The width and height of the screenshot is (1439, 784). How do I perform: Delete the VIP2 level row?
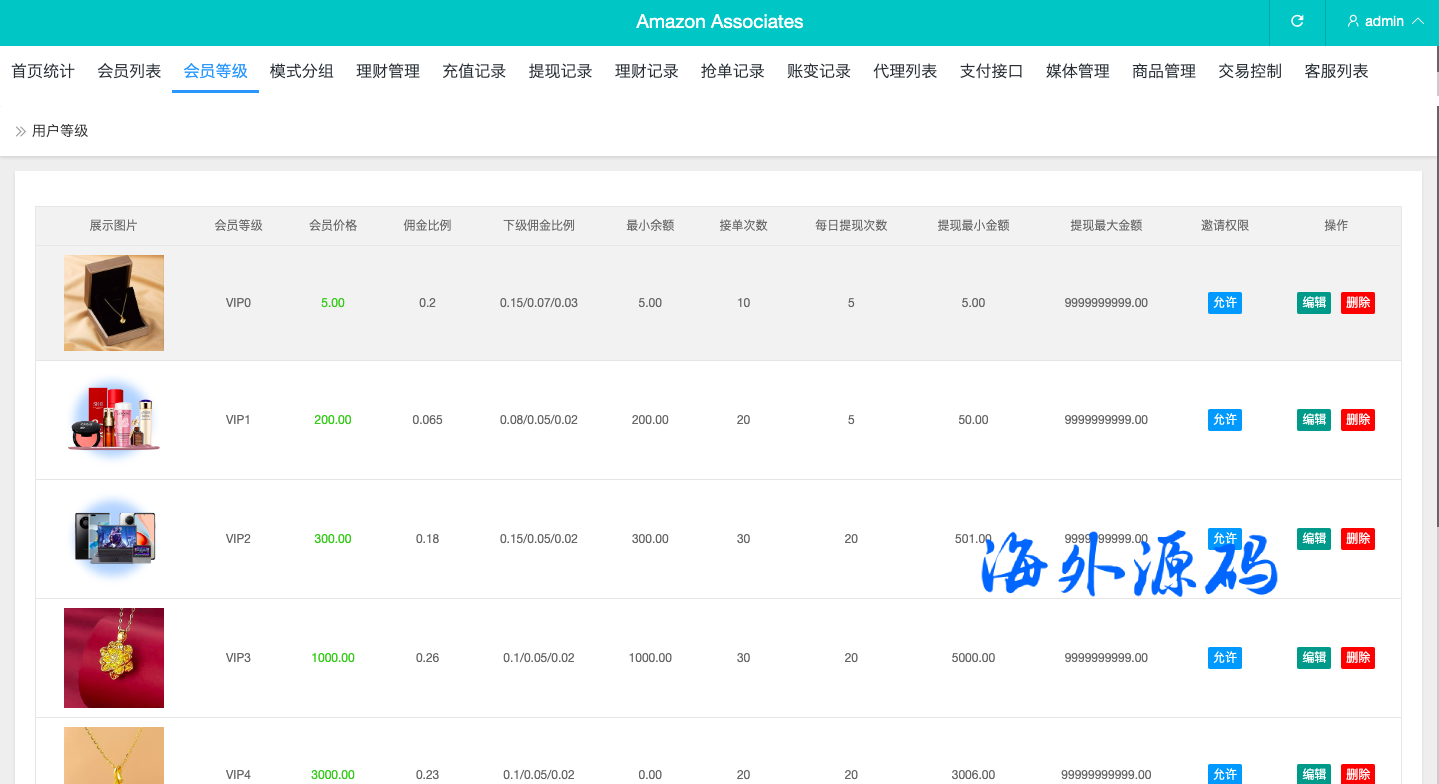point(1357,539)
